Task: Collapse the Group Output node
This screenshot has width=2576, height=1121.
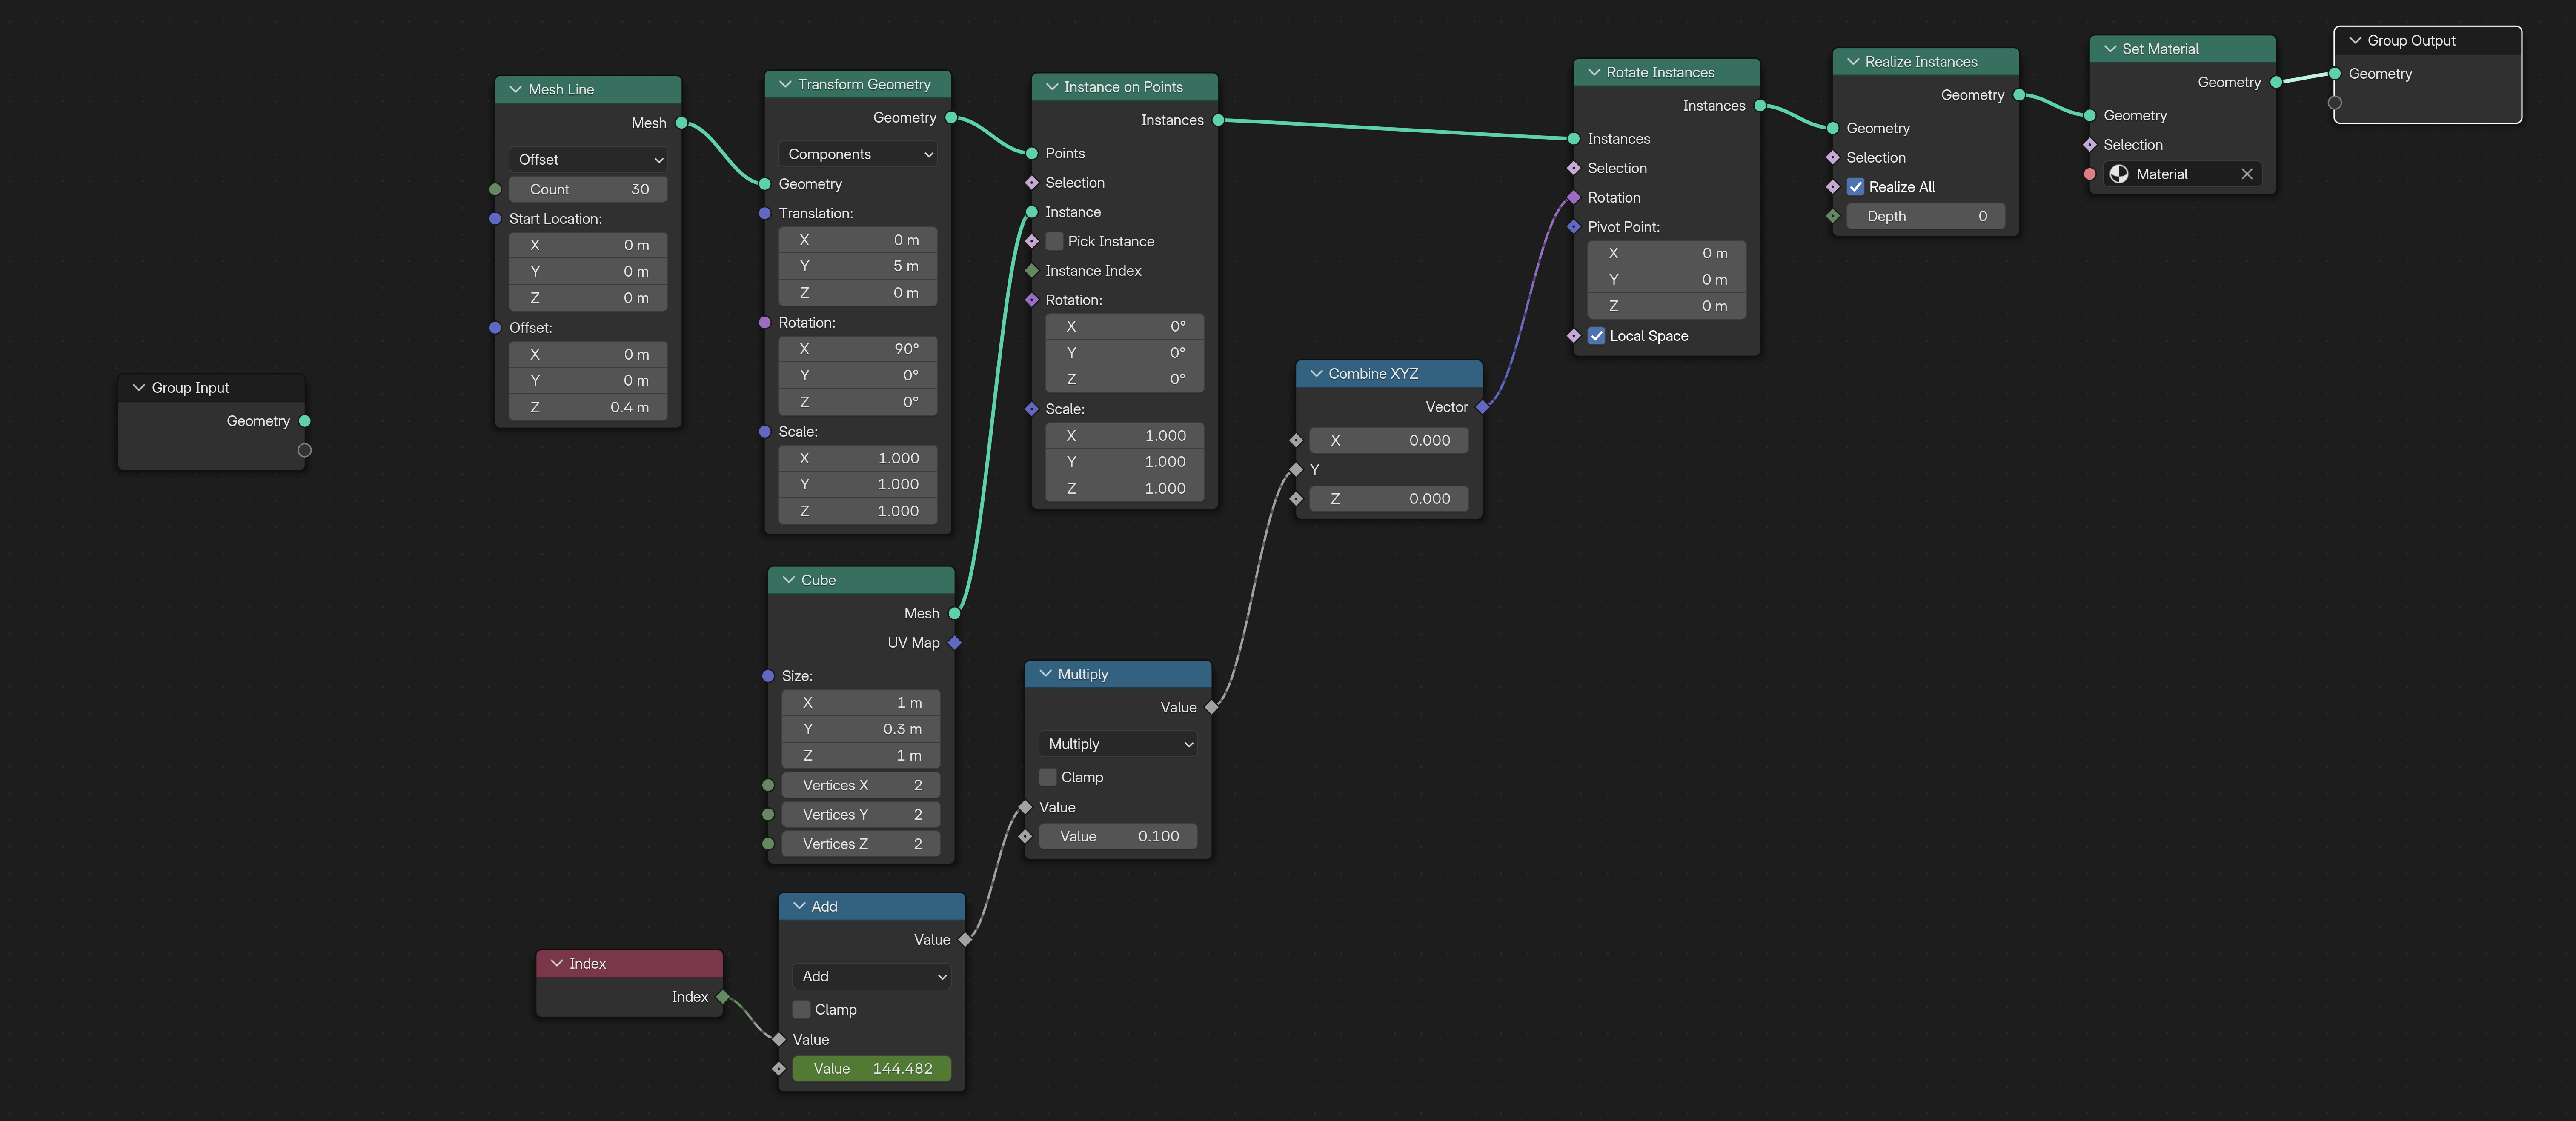Action: [2355, 41]
